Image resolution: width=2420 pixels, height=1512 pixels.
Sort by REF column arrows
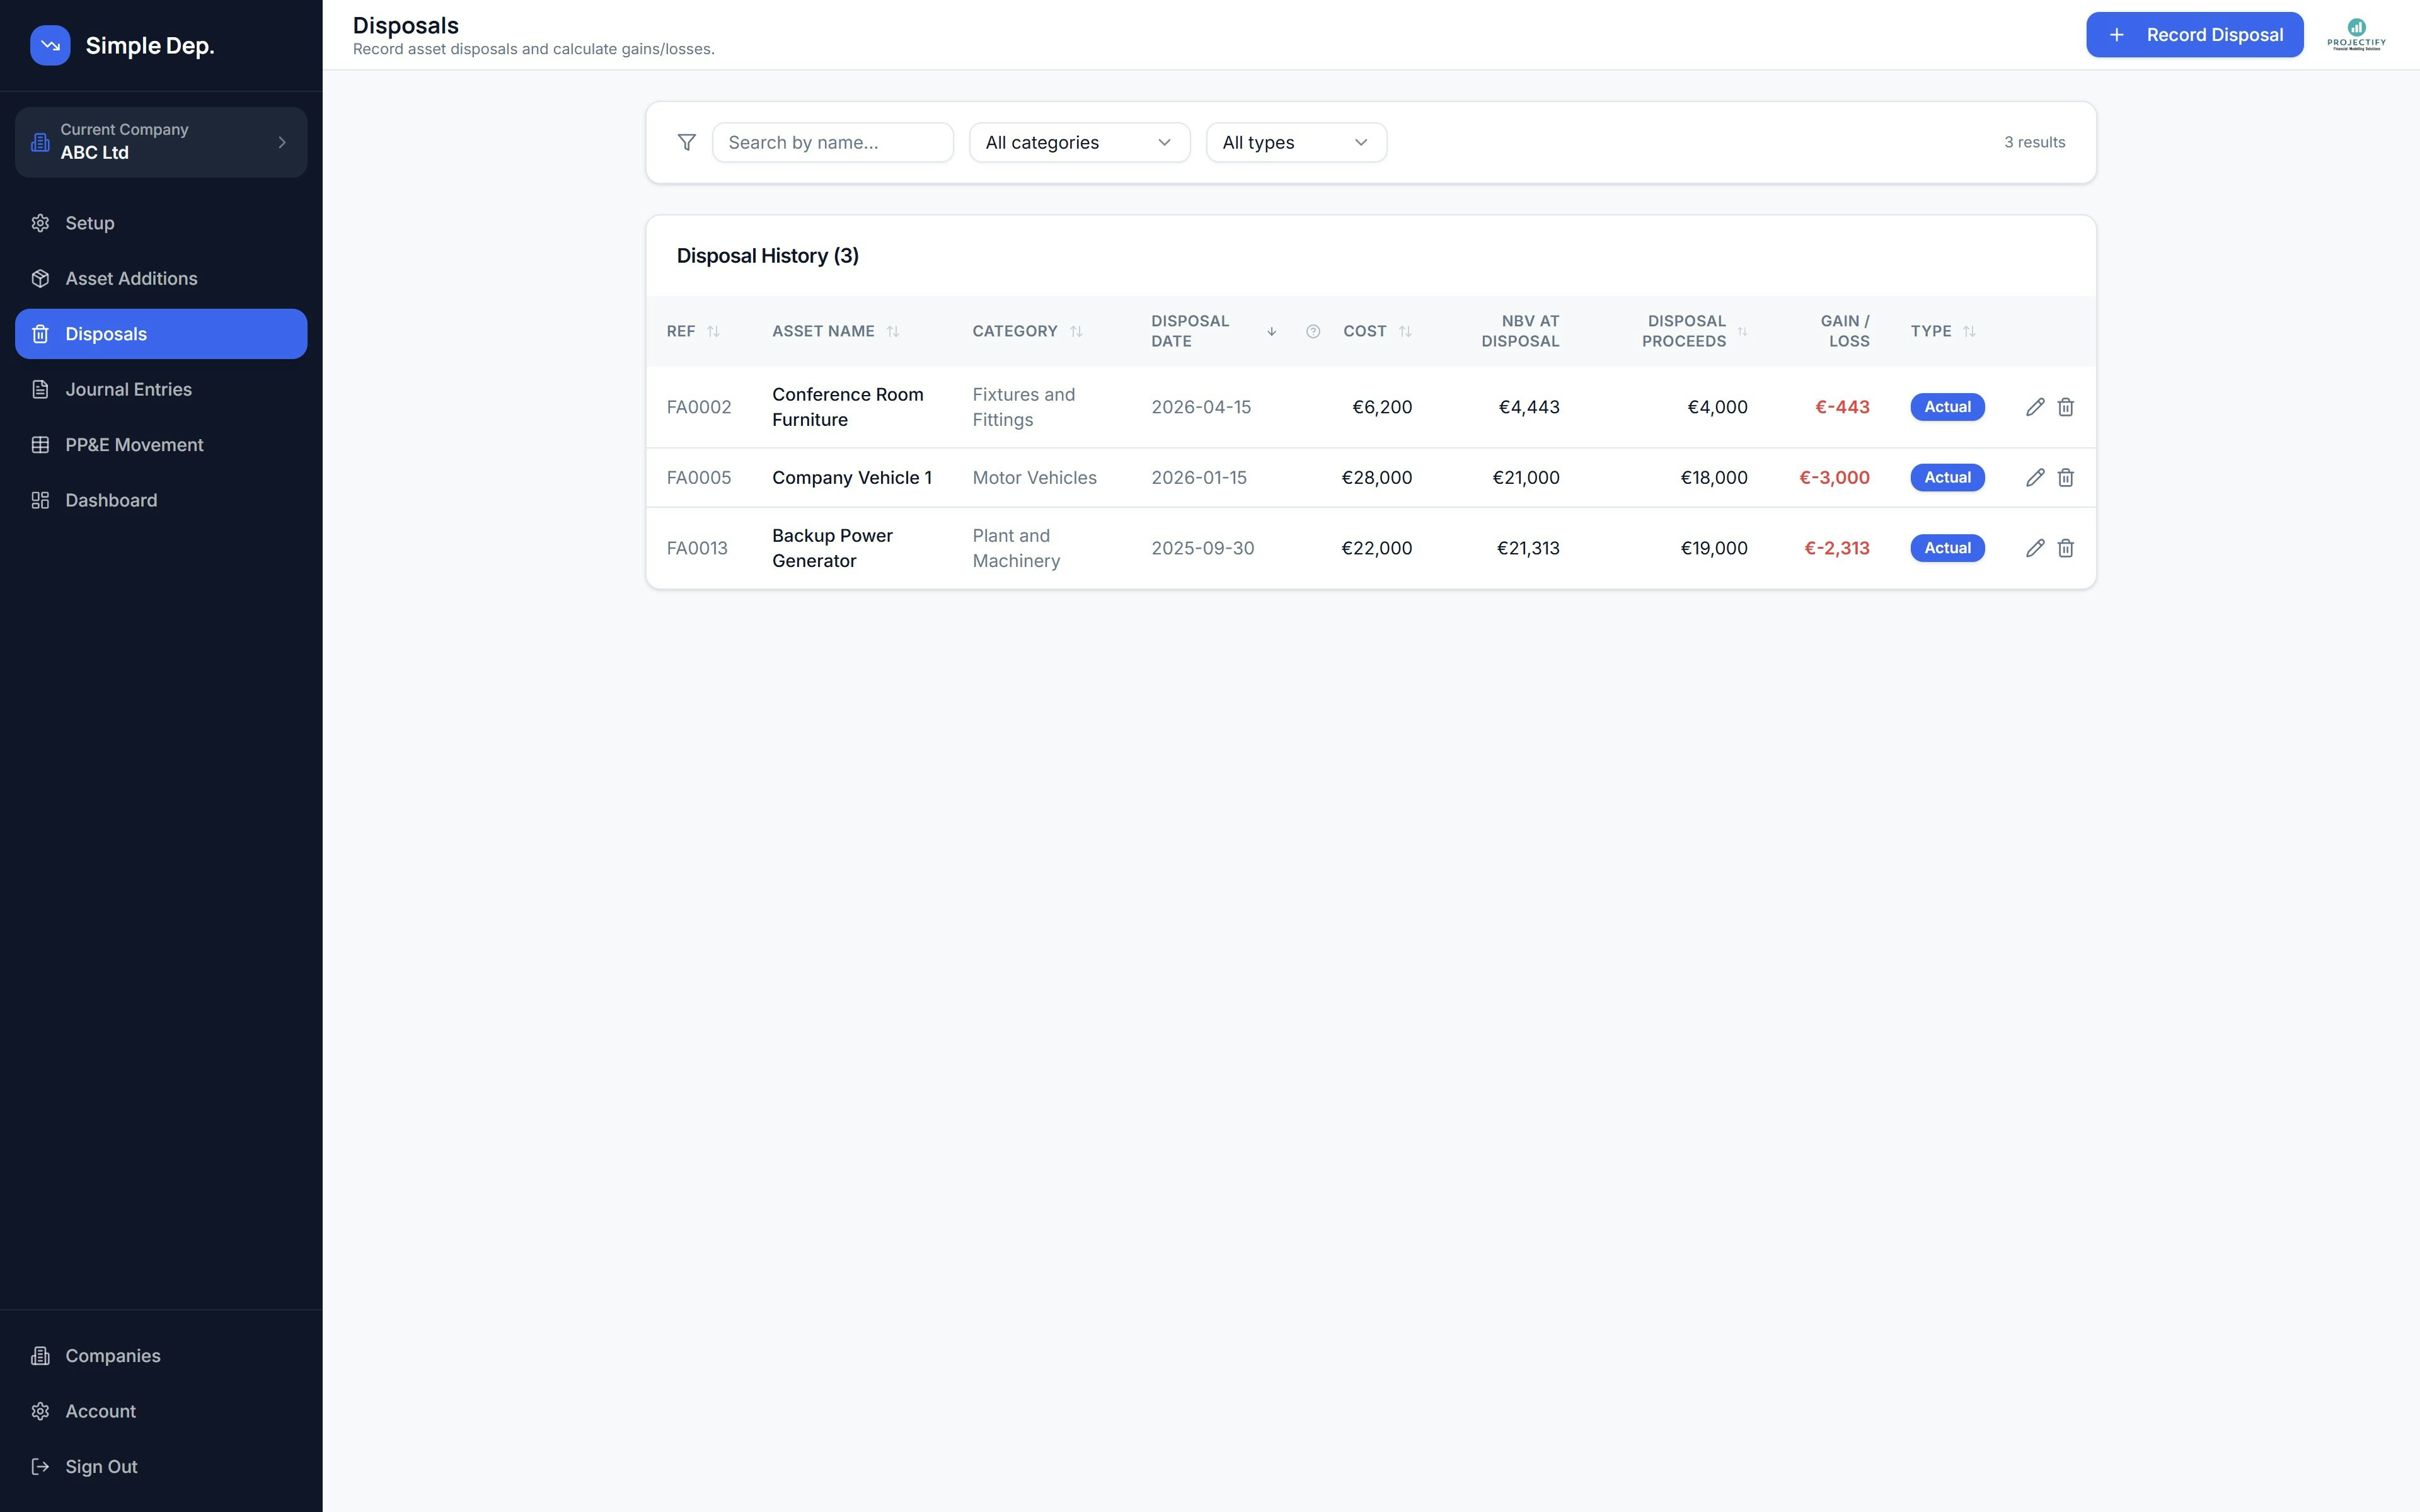713,331
